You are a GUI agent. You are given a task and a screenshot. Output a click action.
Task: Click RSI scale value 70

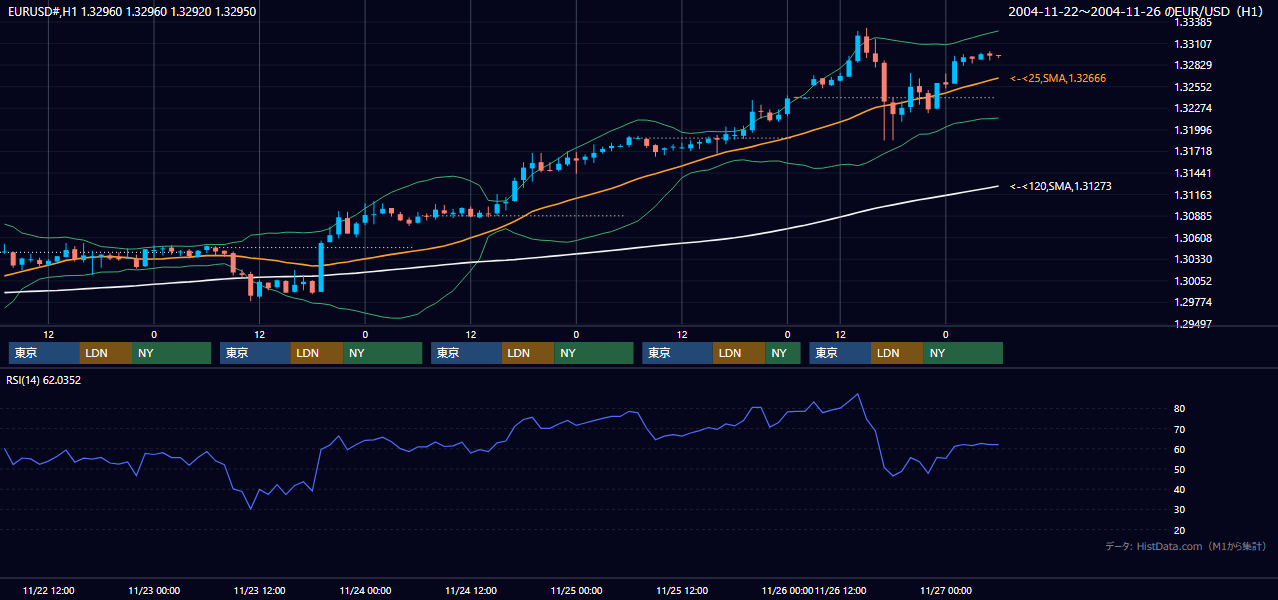coord(1180,429)
